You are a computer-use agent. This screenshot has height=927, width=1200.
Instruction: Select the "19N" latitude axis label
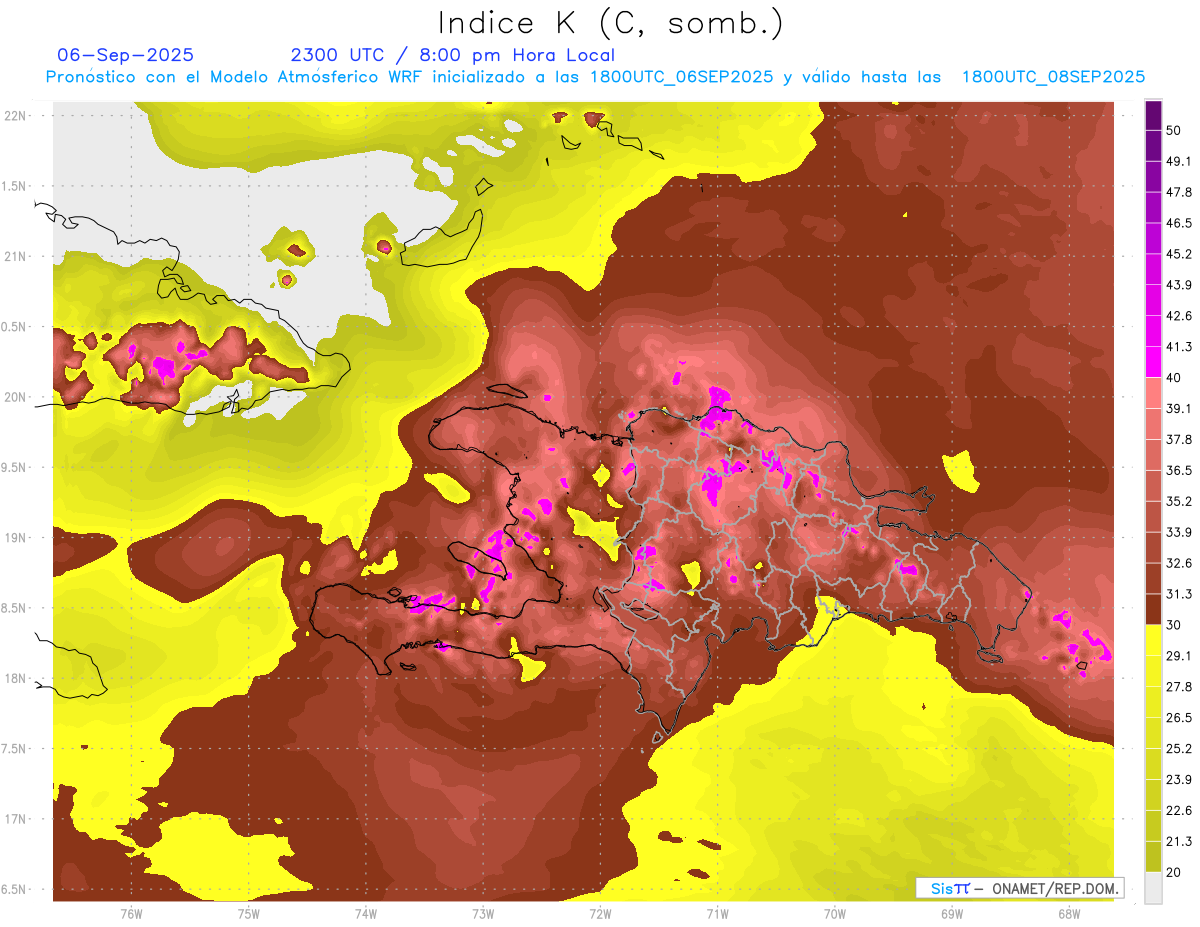(15, 538)
